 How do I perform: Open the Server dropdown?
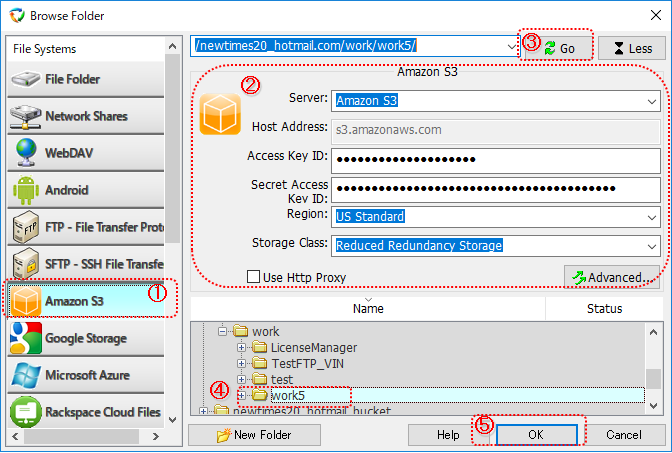[652, 102]
